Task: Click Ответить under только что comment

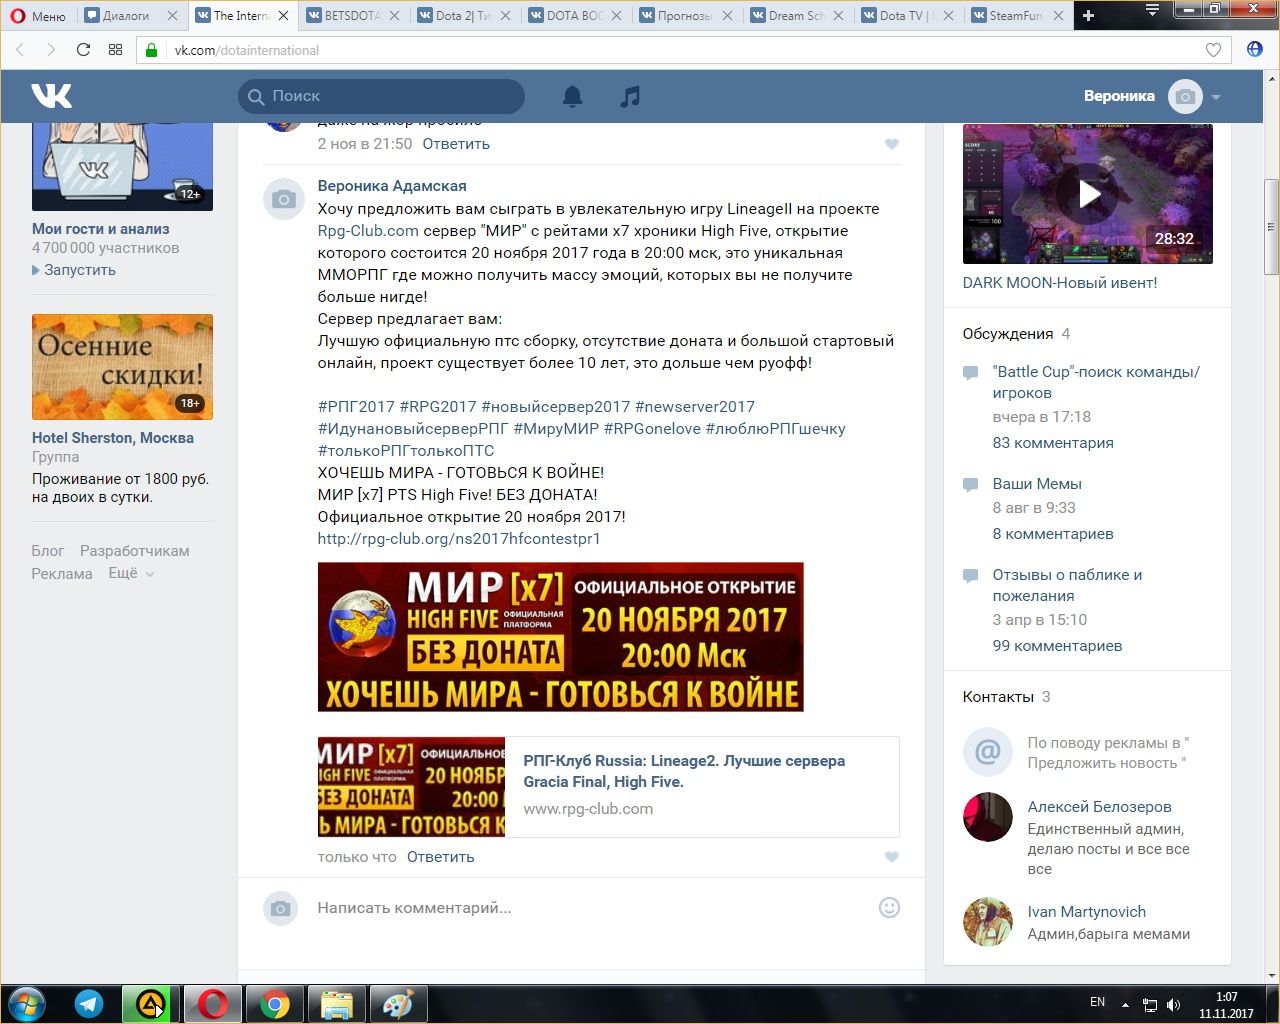Action: pyautogui.click(x=441, y=857)
